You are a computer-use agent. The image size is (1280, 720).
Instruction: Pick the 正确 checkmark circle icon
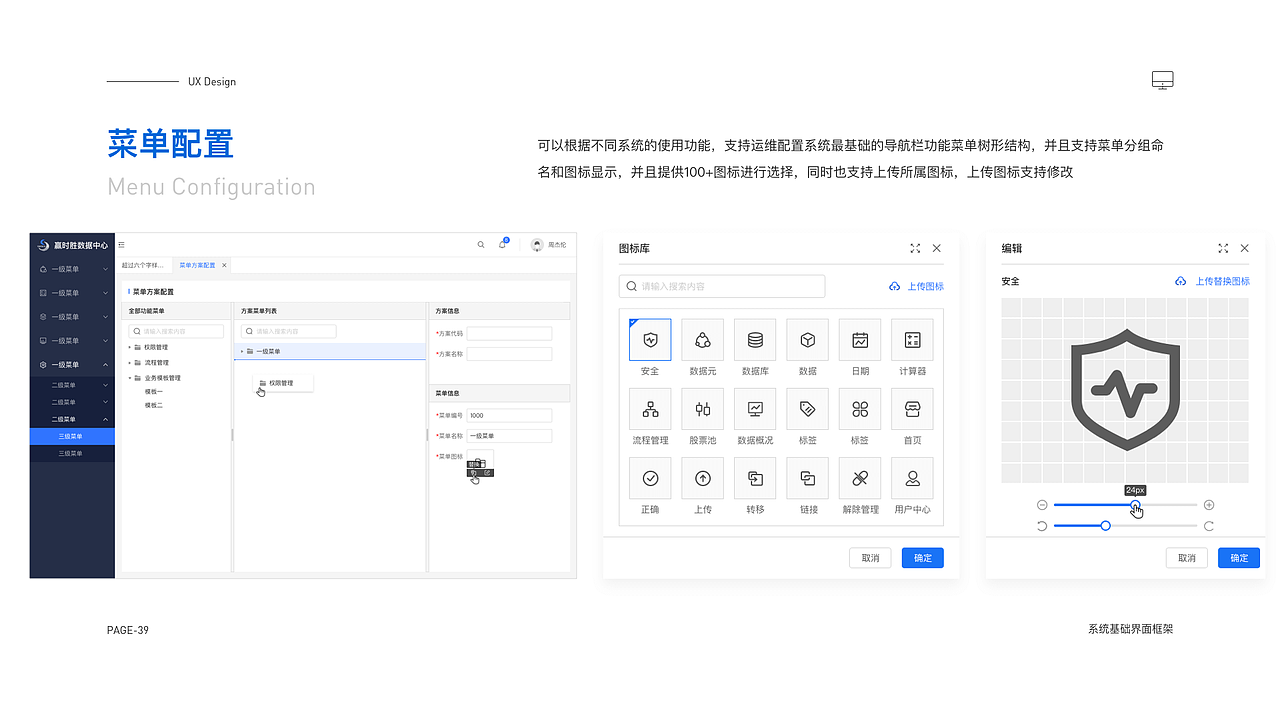click(x=650, y=478)
